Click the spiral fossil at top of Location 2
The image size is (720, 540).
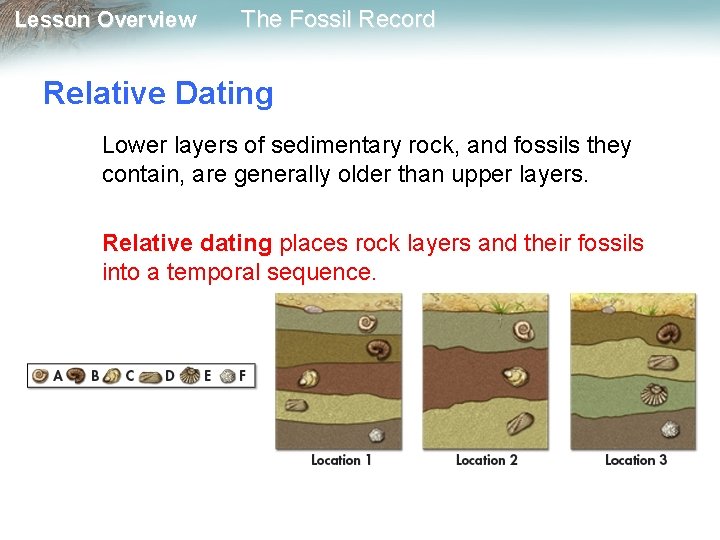pyautogui.click(x=523, y=330)
